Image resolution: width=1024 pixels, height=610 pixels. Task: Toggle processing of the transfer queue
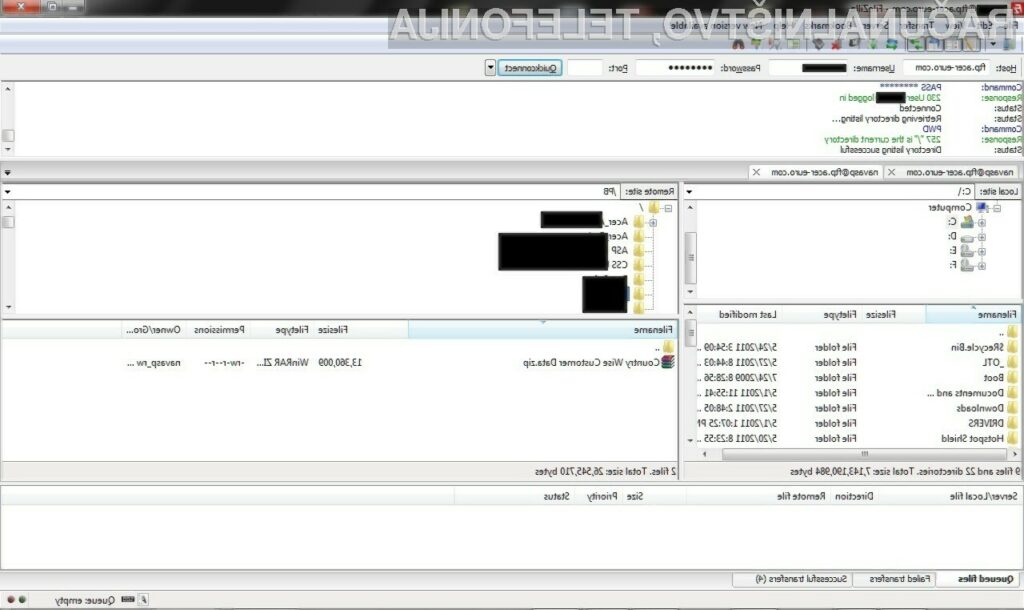click(x=873, y=44)
